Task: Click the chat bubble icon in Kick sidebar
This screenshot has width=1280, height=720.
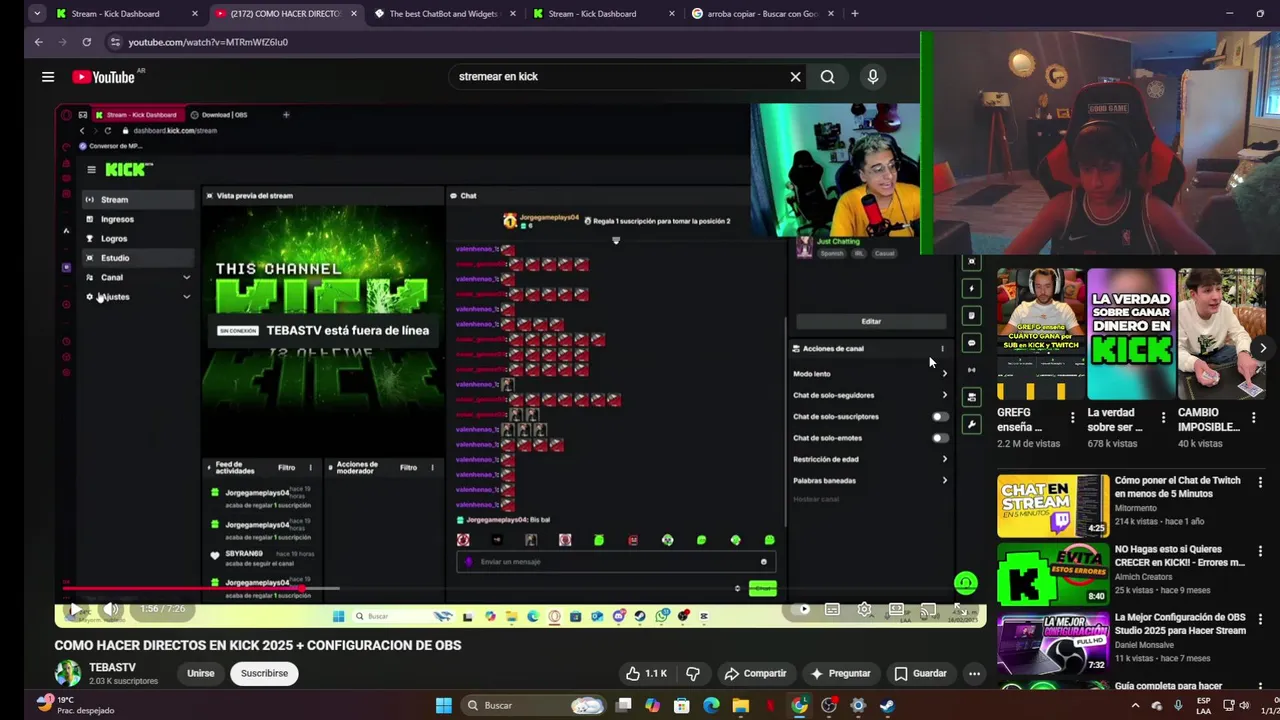Action: [x=971, y=343]
